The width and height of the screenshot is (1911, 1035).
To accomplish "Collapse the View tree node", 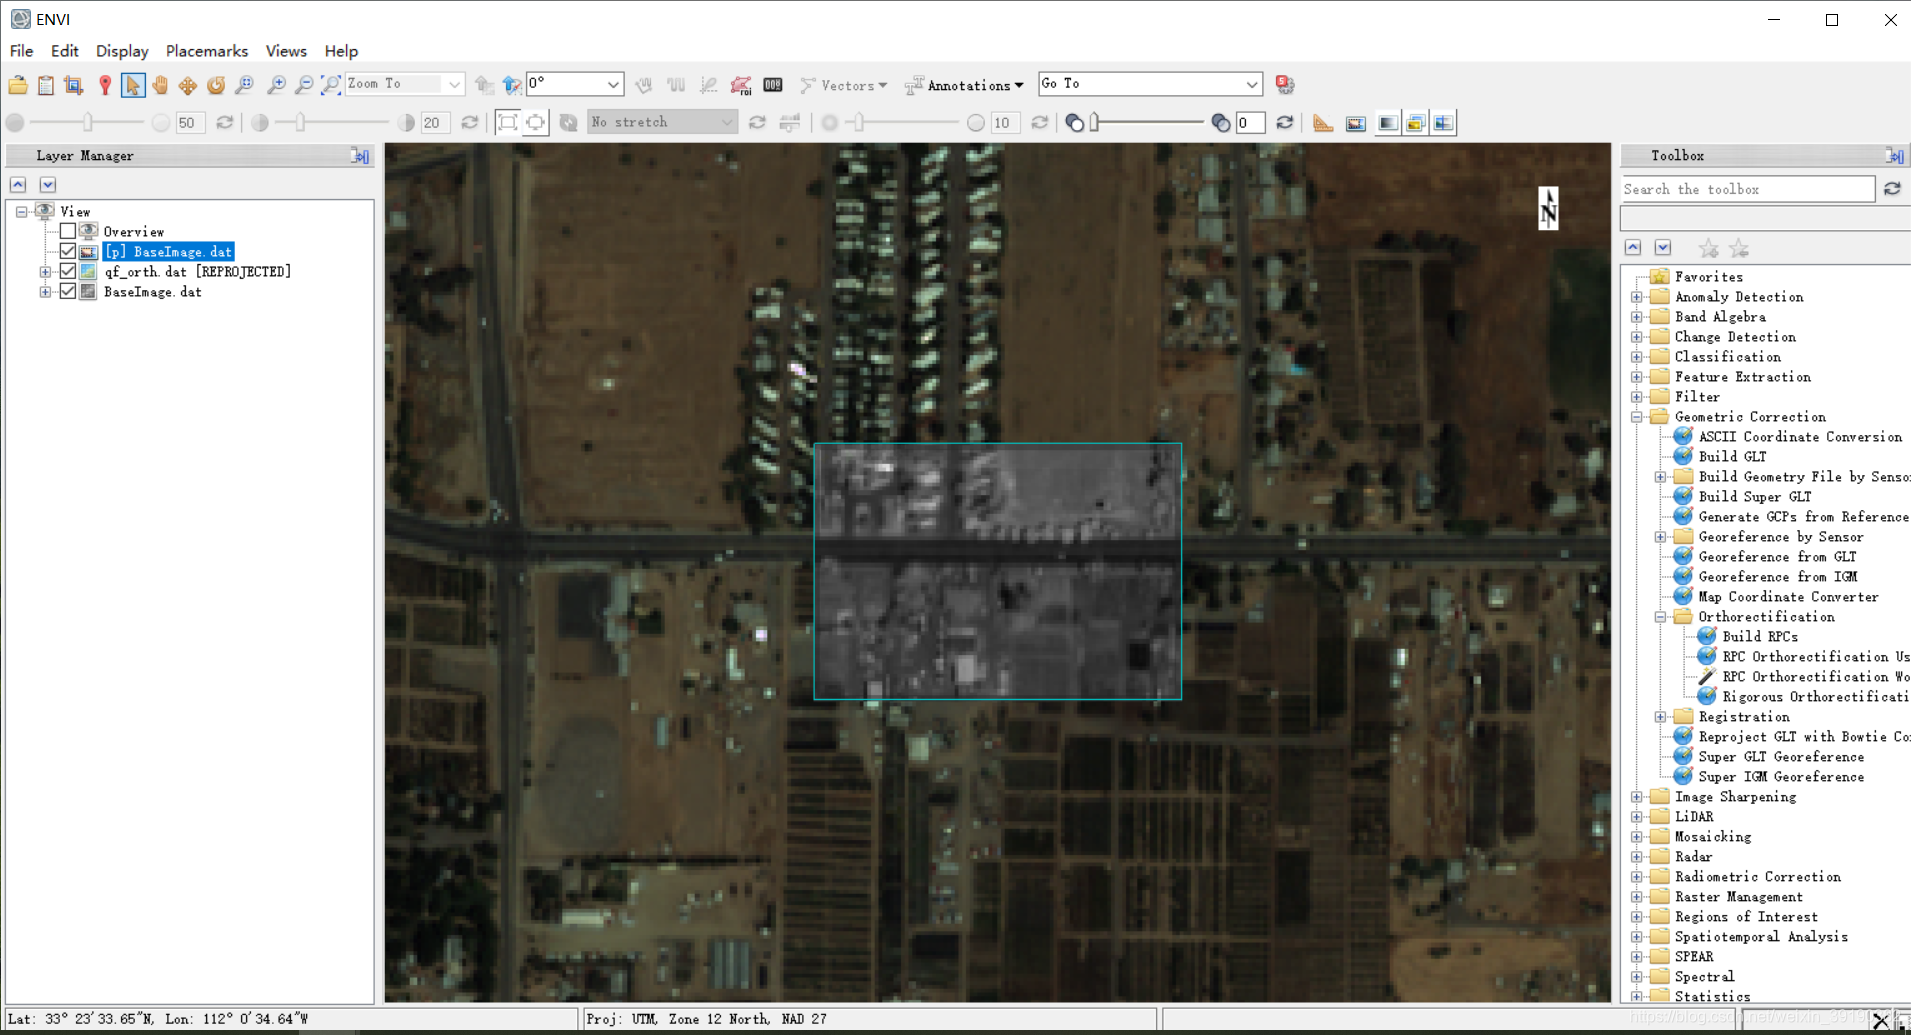I will click(21, 212).
